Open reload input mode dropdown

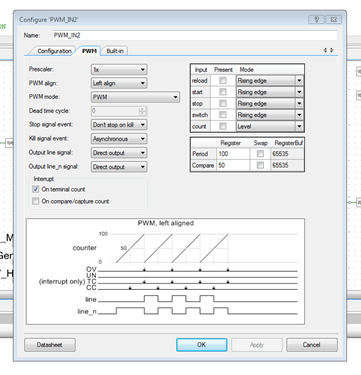coord(270,81)
